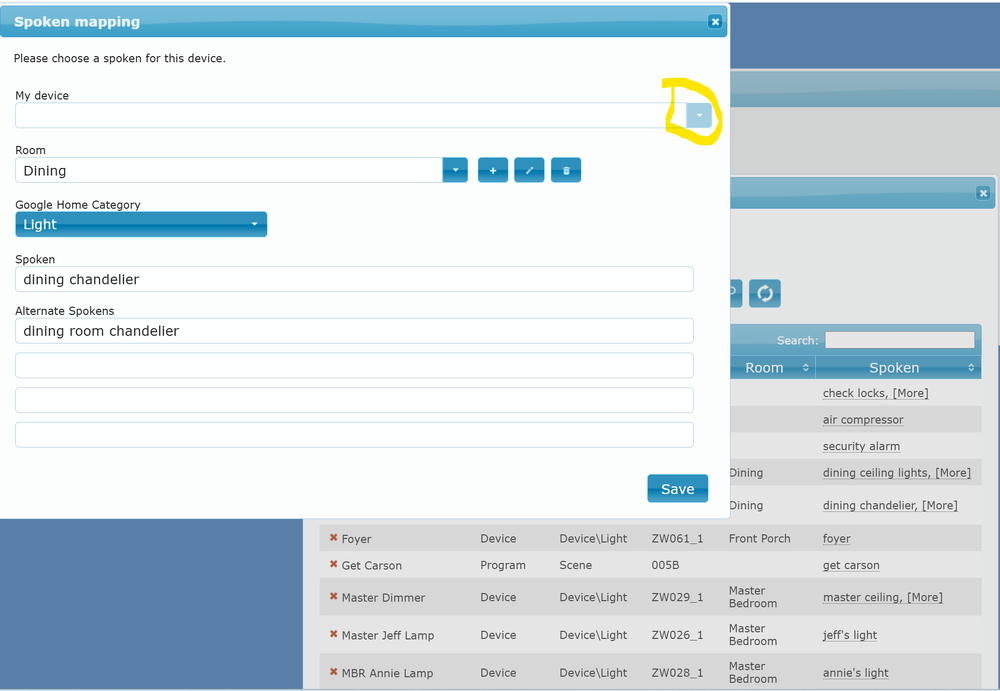Screen dimensions: 1000x691
Task: Edit the selected room with pencil button
Action: point(529,170)
